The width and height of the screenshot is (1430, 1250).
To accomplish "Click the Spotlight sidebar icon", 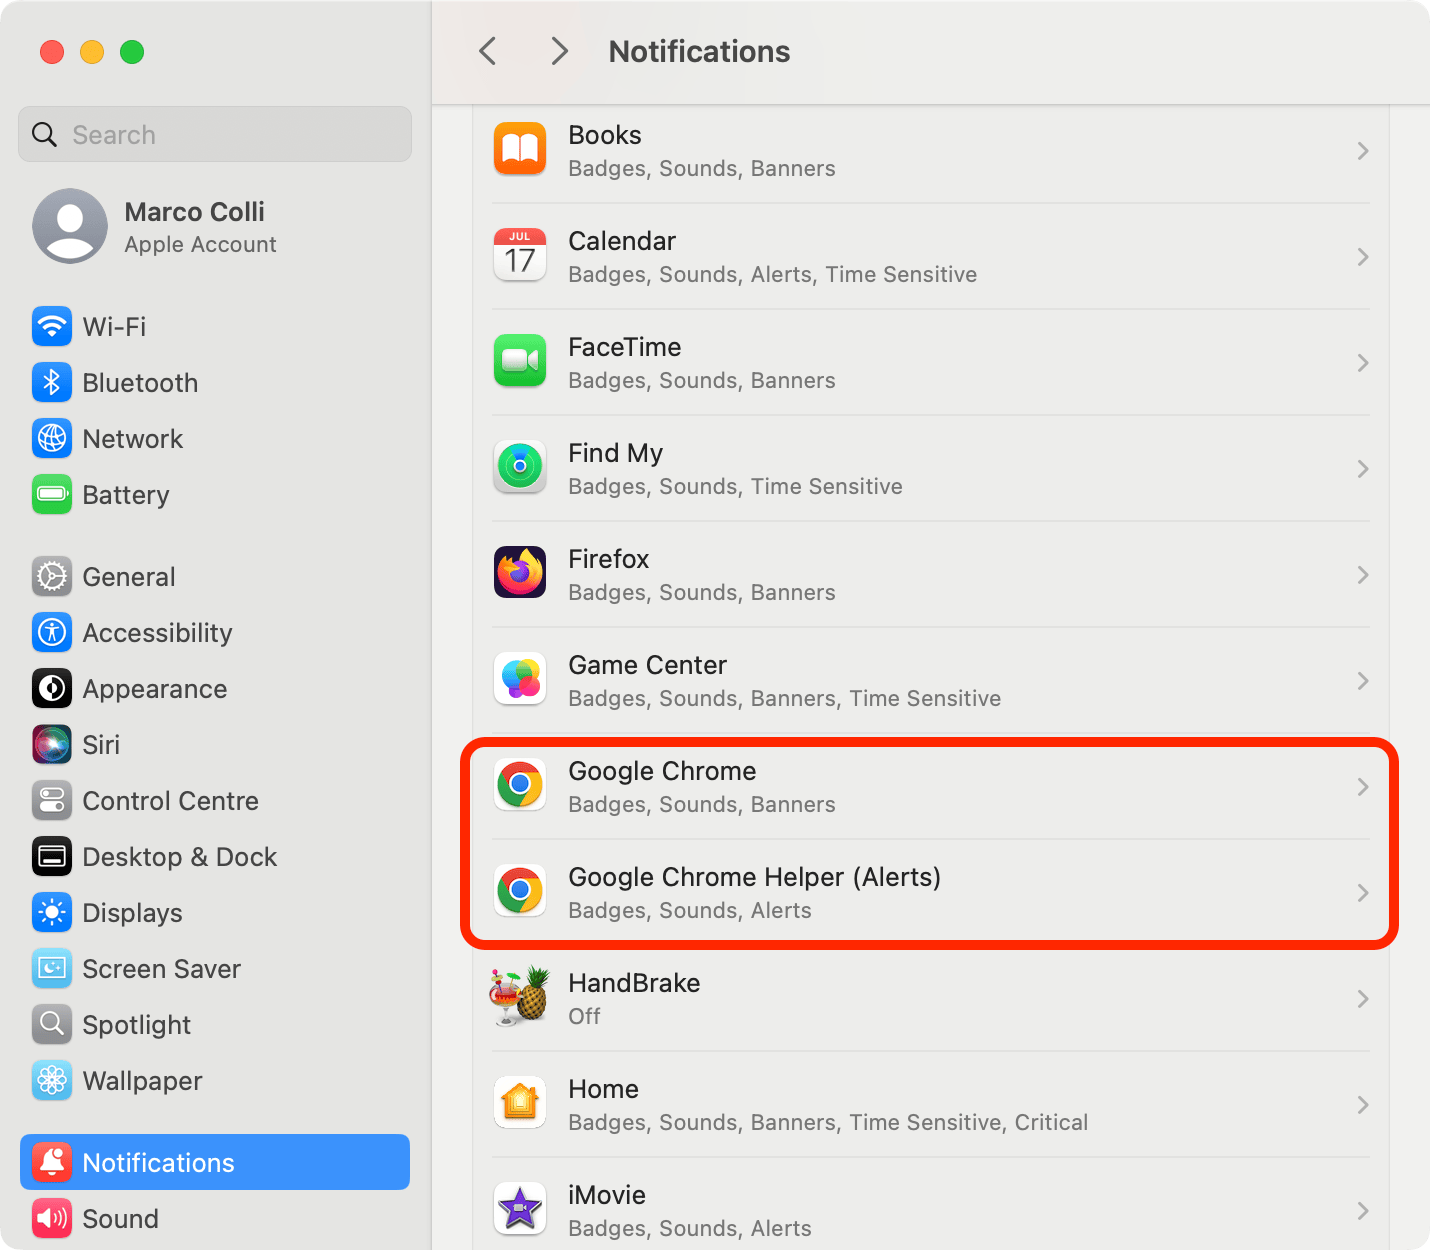I will [52, 1025].
